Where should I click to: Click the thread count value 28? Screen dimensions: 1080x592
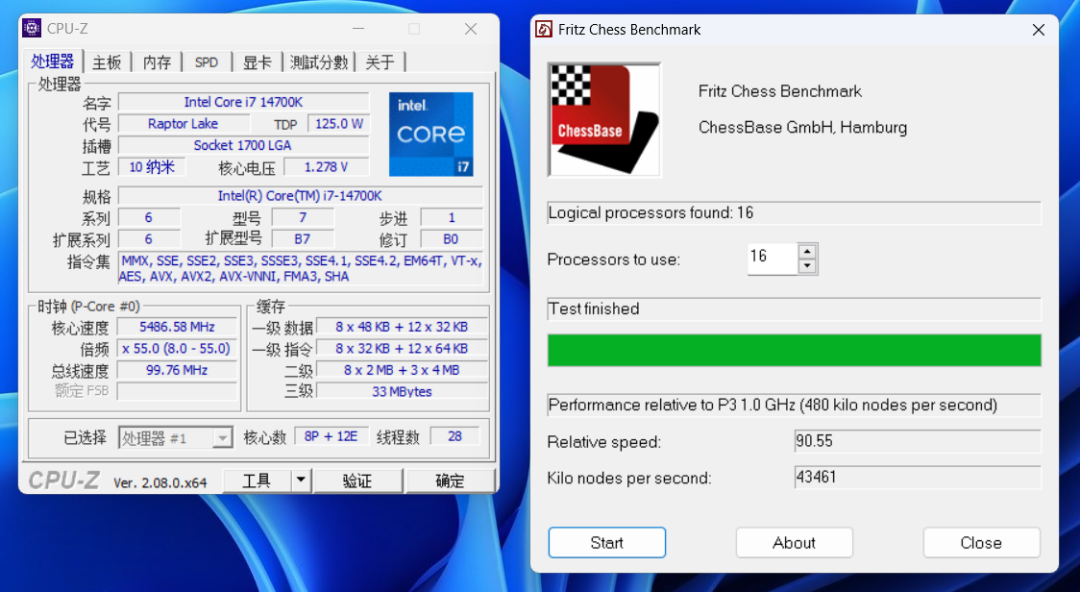pos(455,436)
